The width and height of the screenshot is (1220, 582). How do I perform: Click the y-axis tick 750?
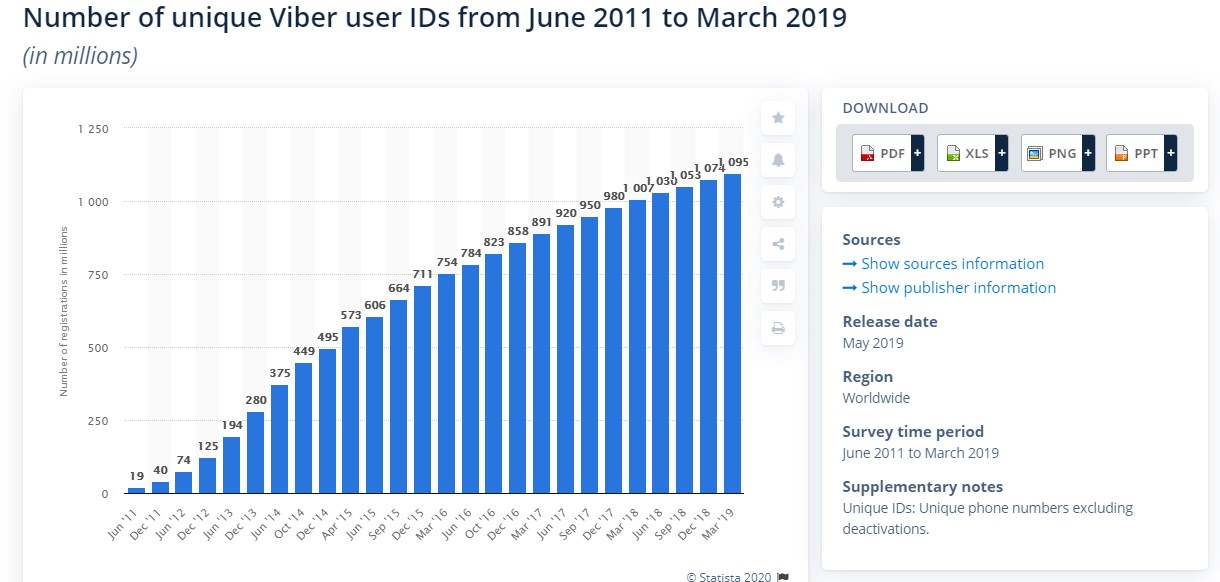(99, 275)
